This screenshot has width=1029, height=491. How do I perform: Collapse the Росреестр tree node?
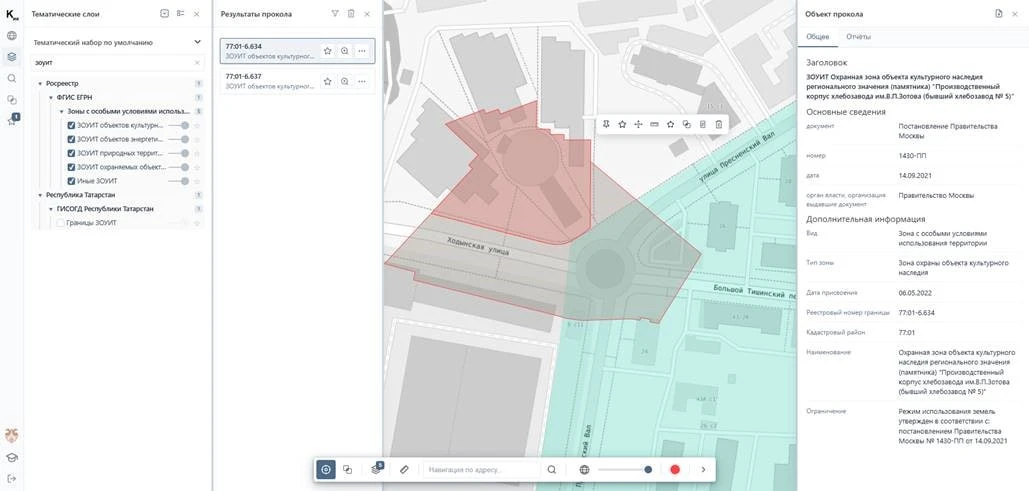pos(40,83)
